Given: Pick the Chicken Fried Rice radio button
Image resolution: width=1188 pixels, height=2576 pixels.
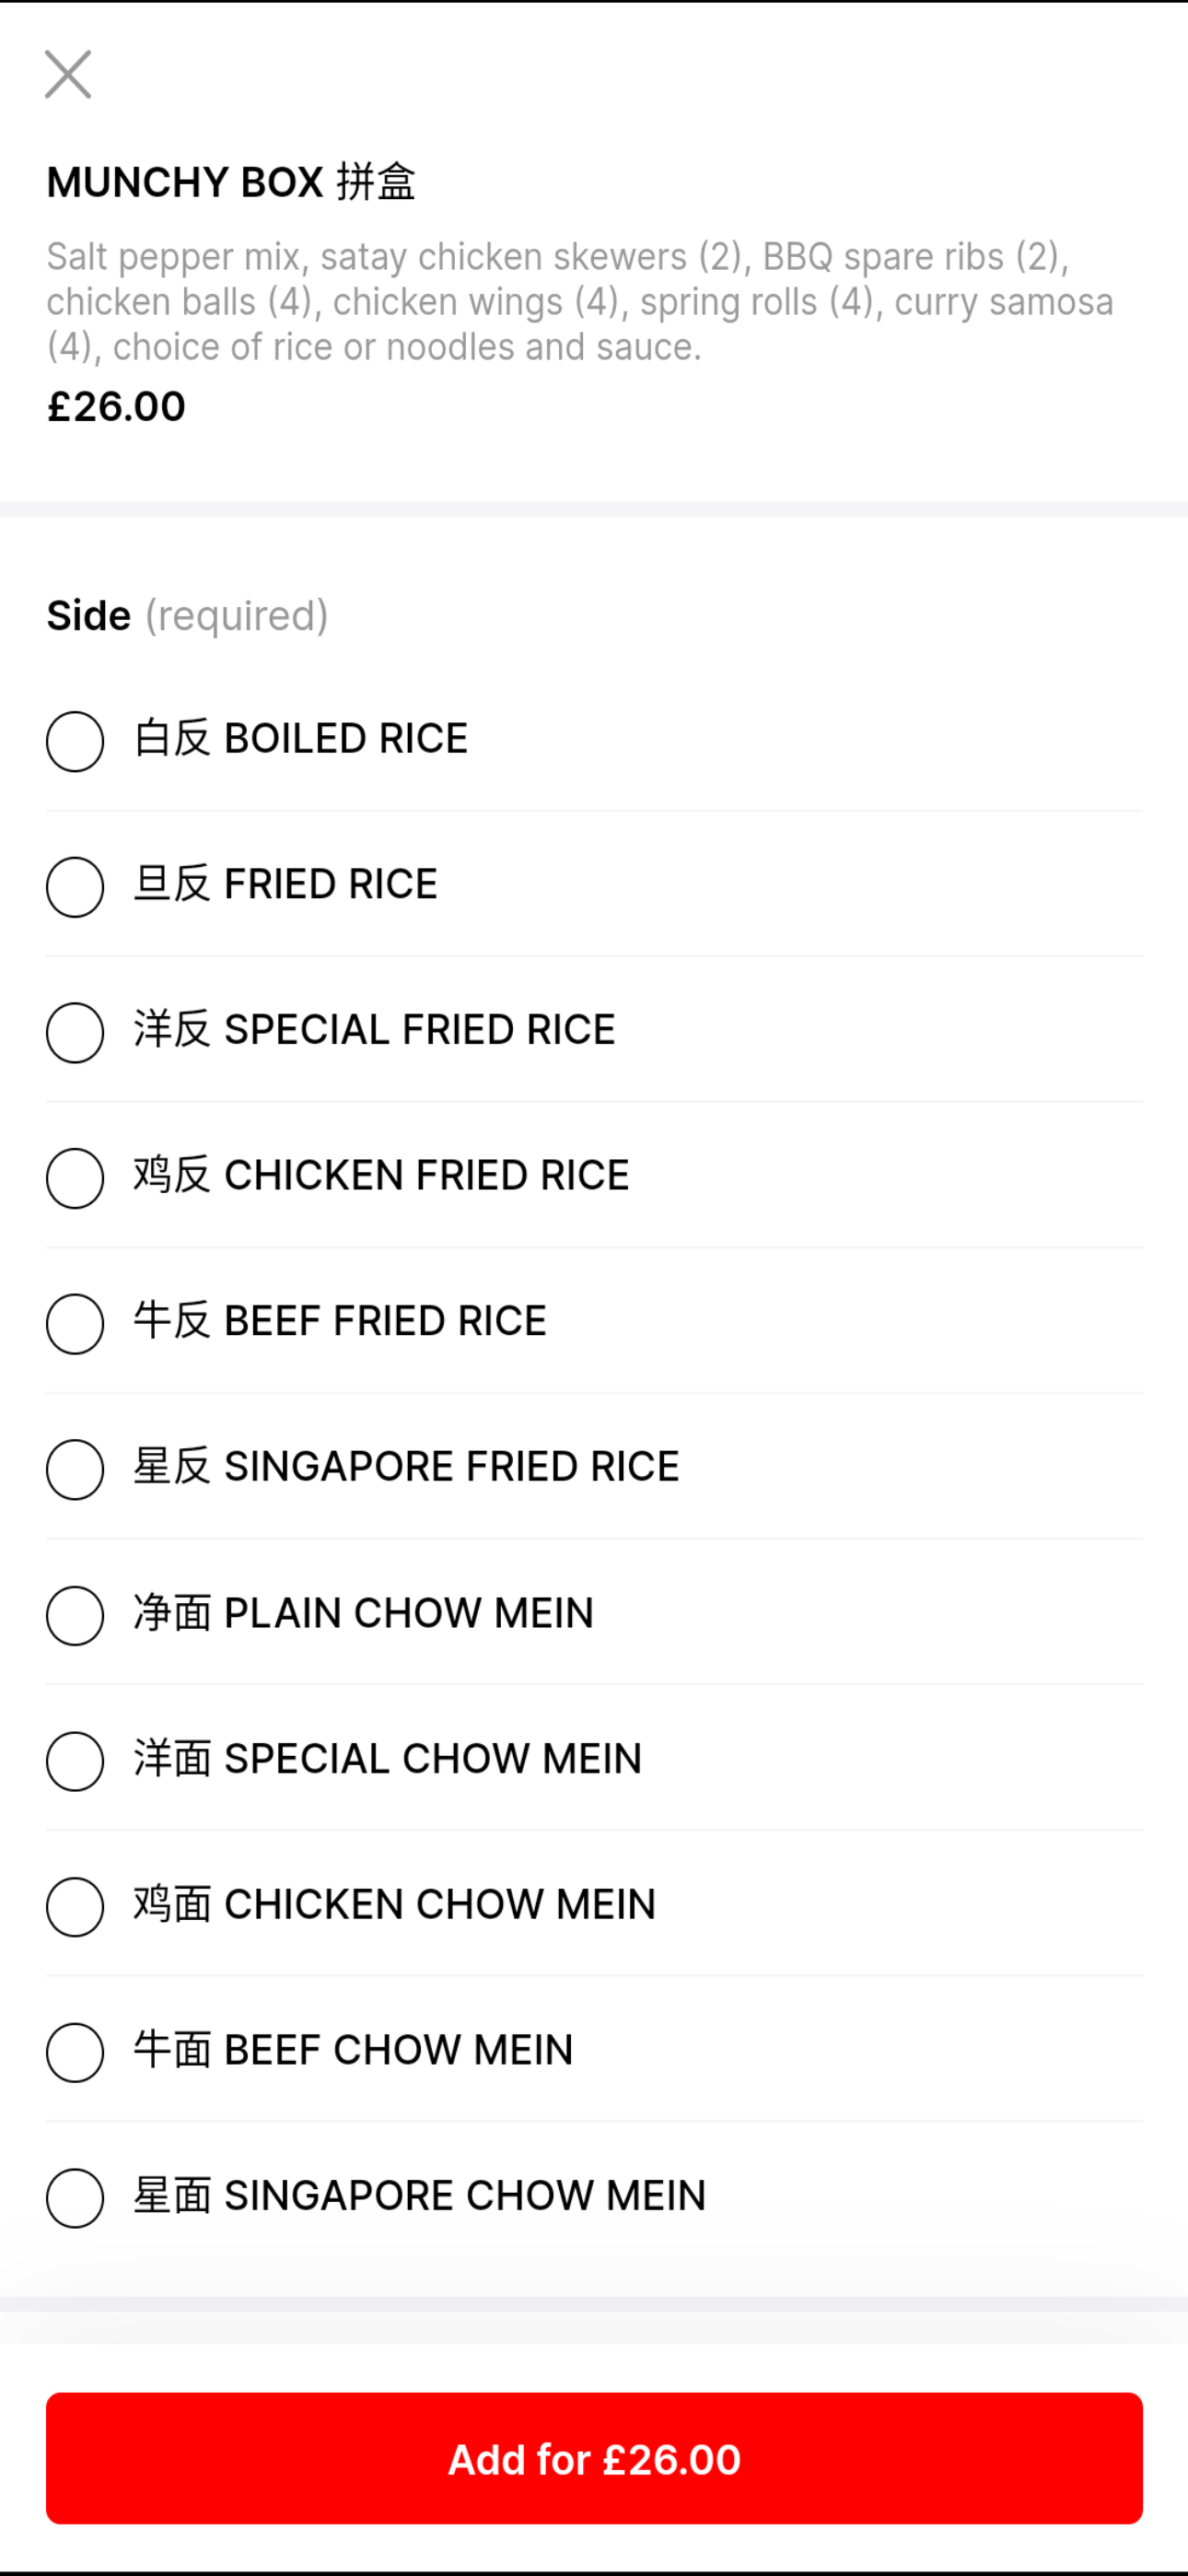Looking at the screenshot, I should tap(75, 1178).
